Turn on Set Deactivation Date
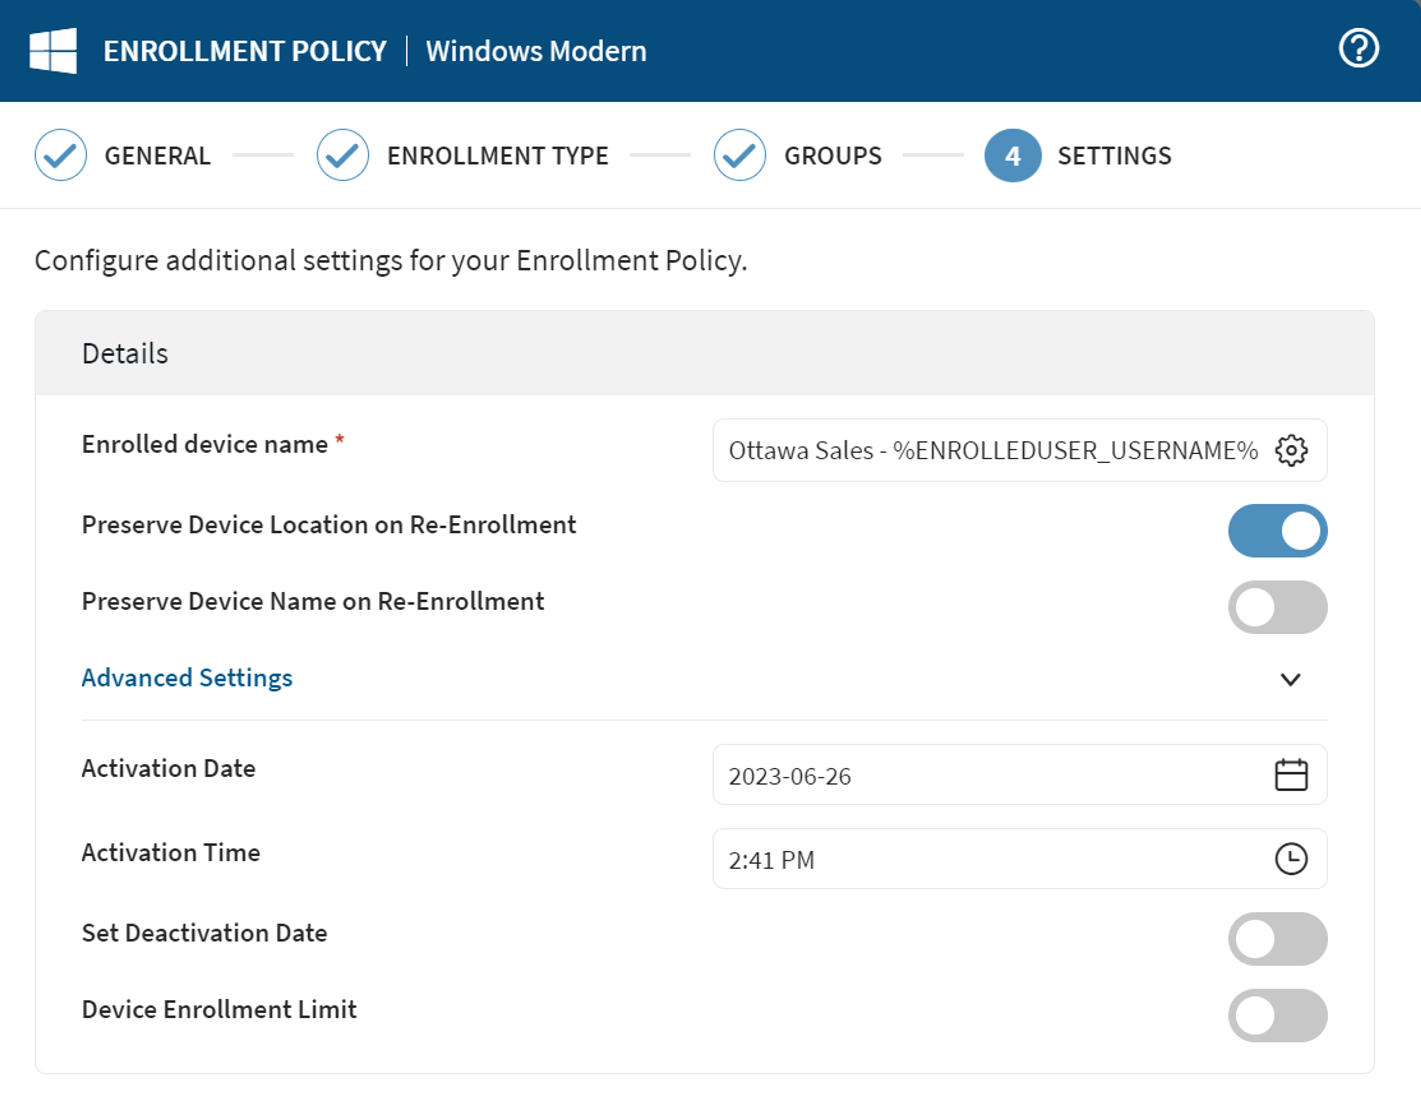The height and width of the screenshot is (1094, 1421). click(1278, 939)
